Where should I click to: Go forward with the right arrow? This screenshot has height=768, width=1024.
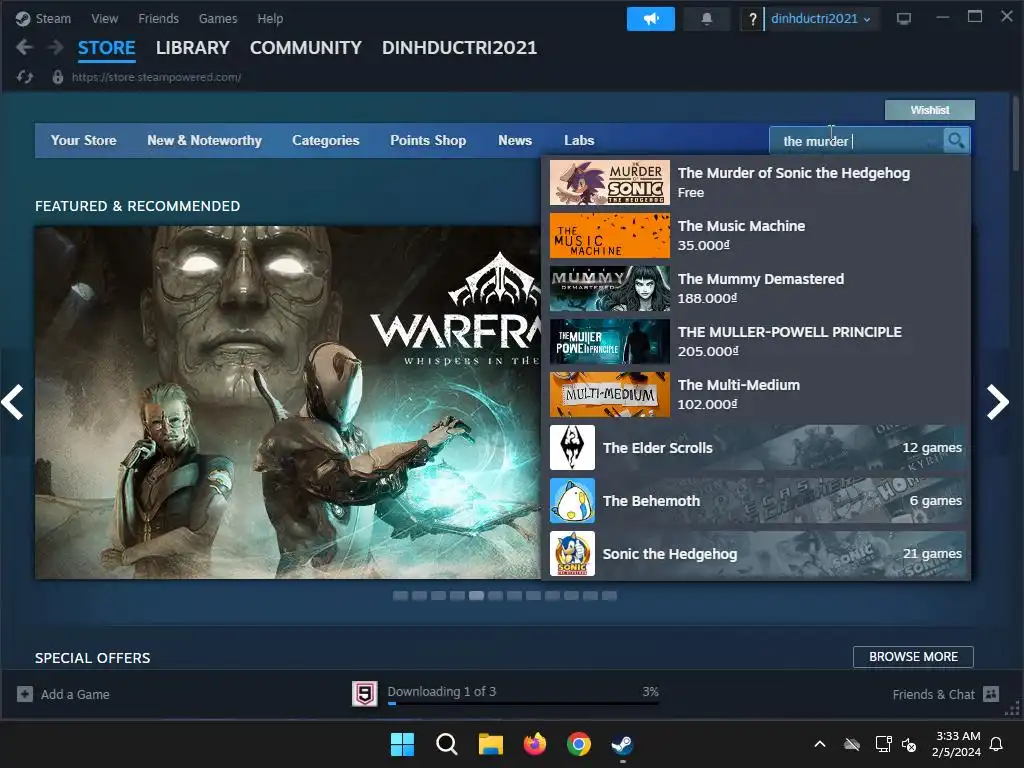[56, 47]
